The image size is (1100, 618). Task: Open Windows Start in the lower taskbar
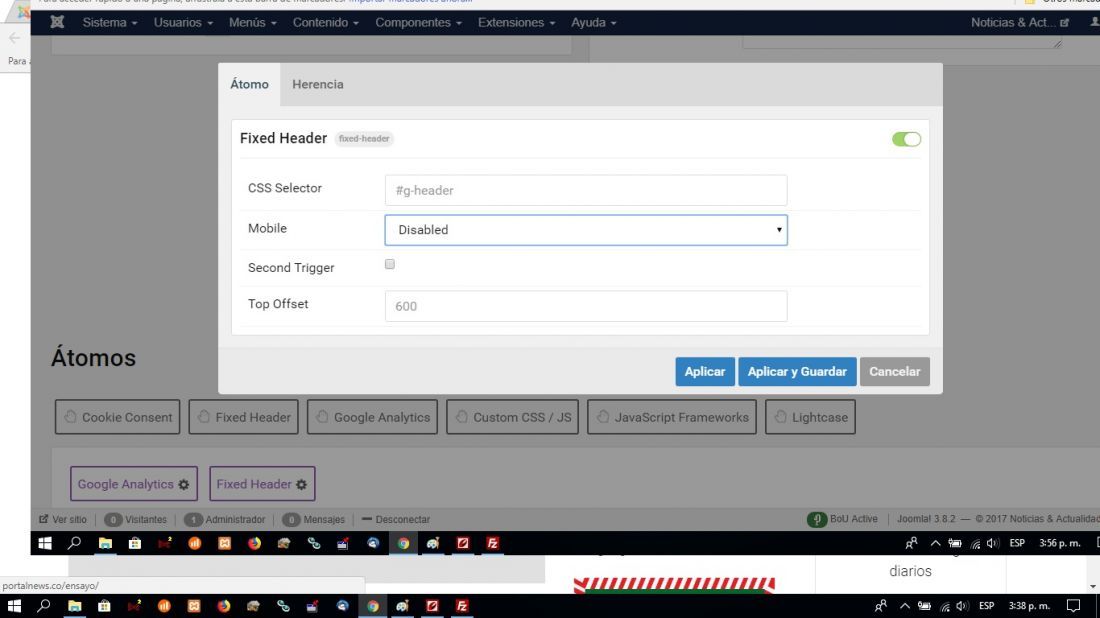pos(14,606)
